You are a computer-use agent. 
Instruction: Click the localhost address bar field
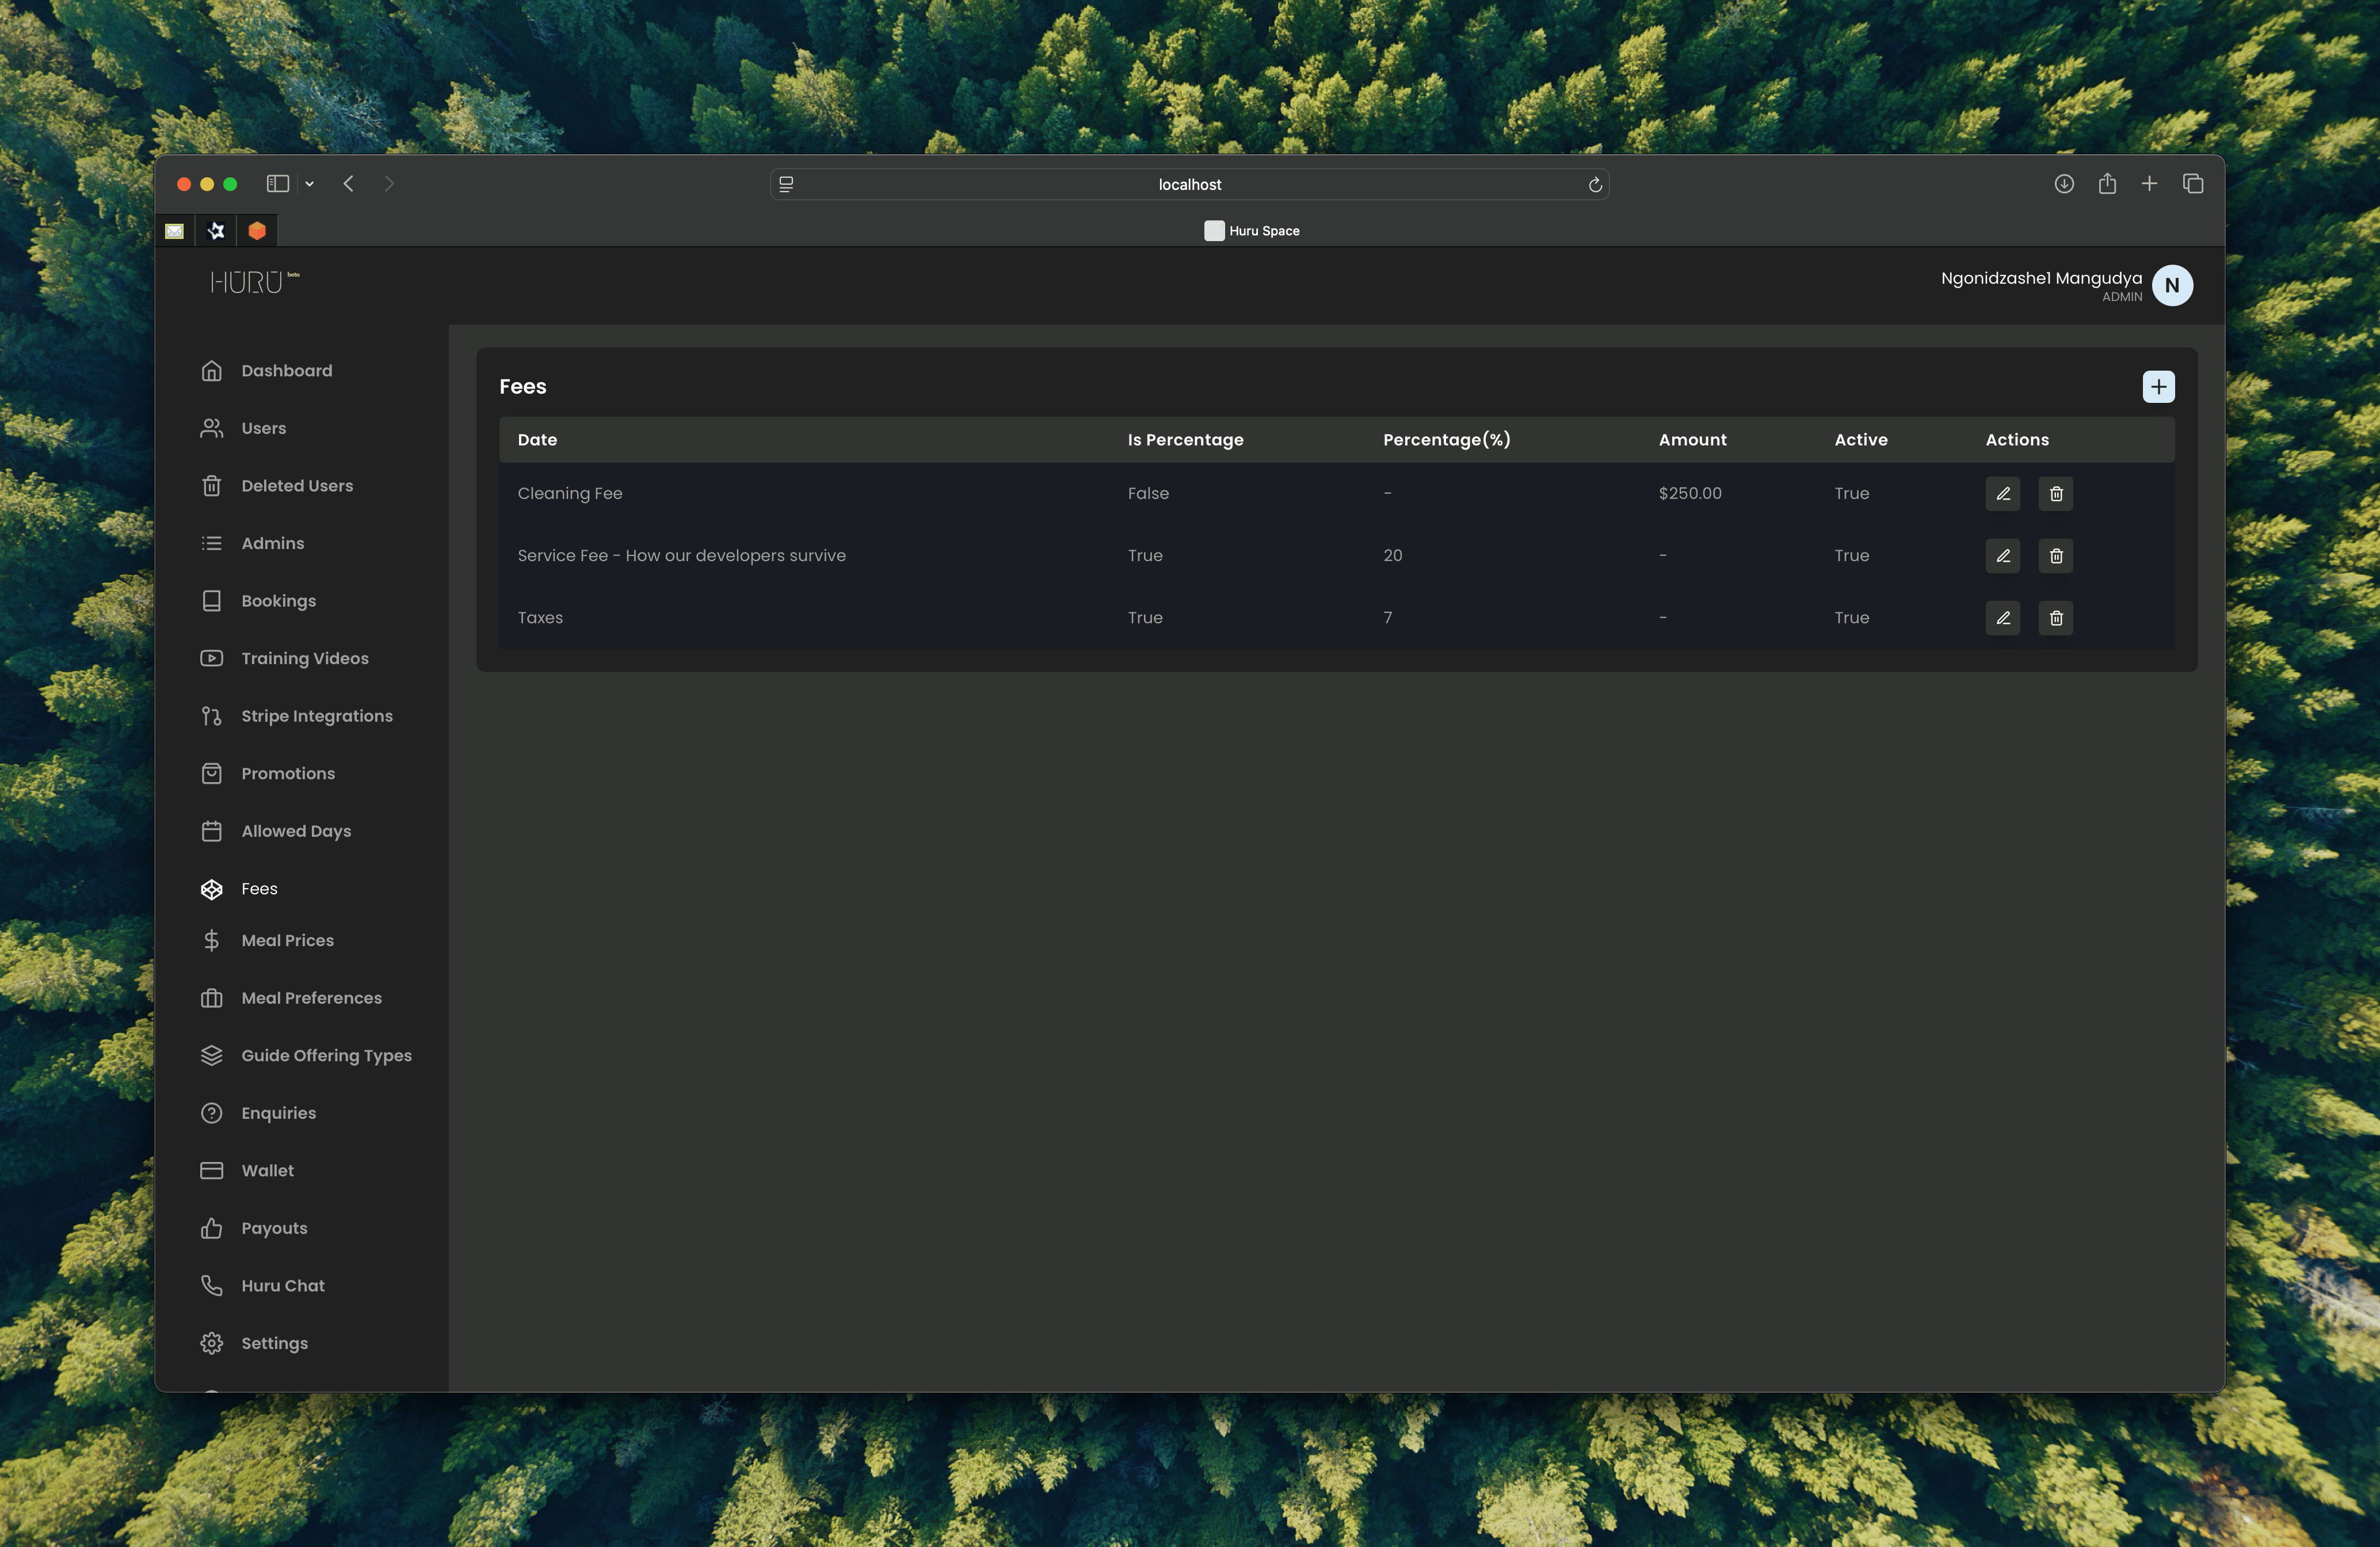tap(1189, 184)
